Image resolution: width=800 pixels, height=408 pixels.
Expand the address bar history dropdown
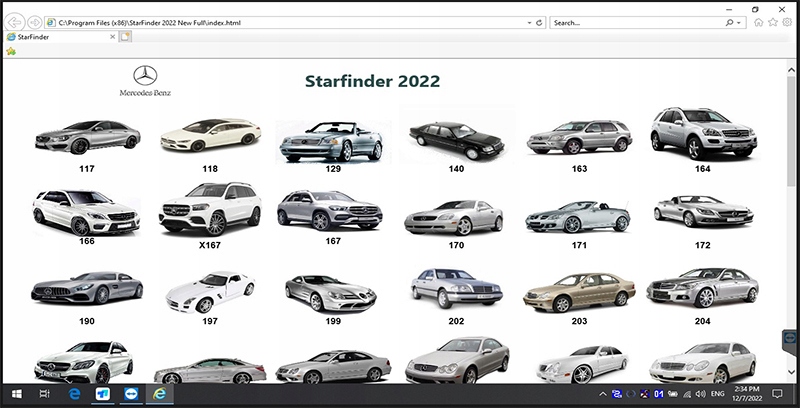click(x=529, y=23)
